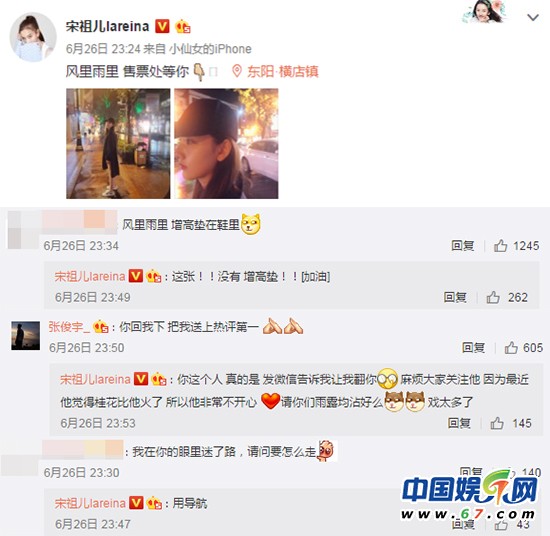Like the reply with 145 likes
Image resolution: width=550 pixels, height=536 pixels.
(x=497, y=423)
